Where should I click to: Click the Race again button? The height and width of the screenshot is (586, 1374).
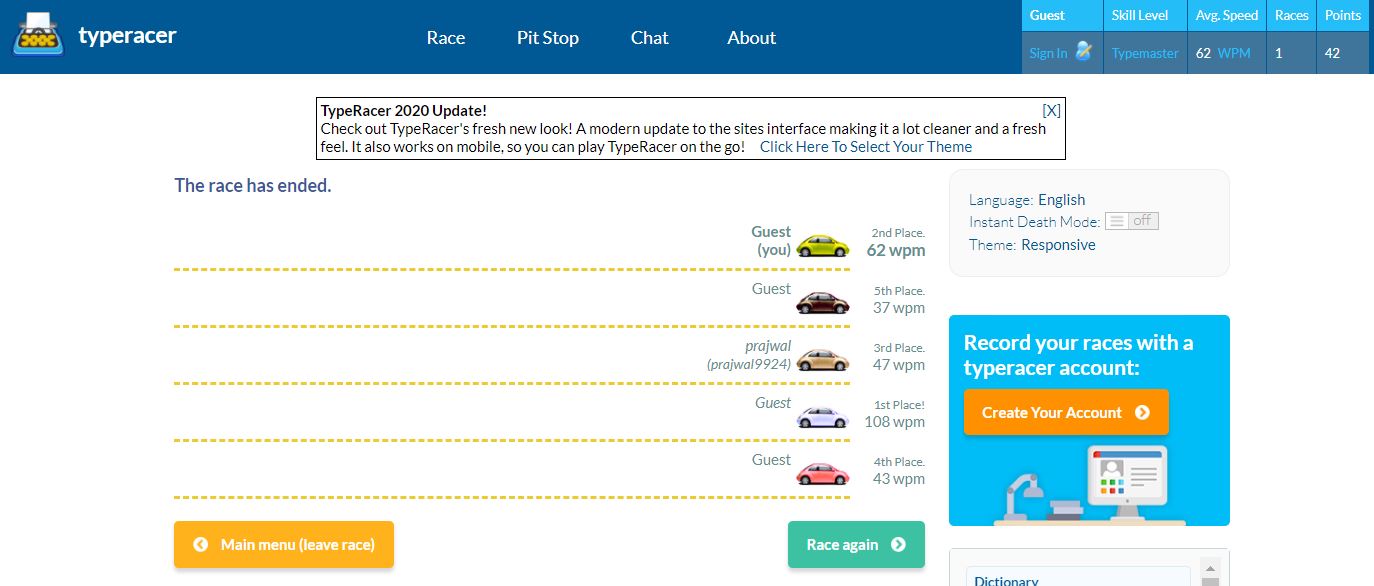click(x=856, y=544)
